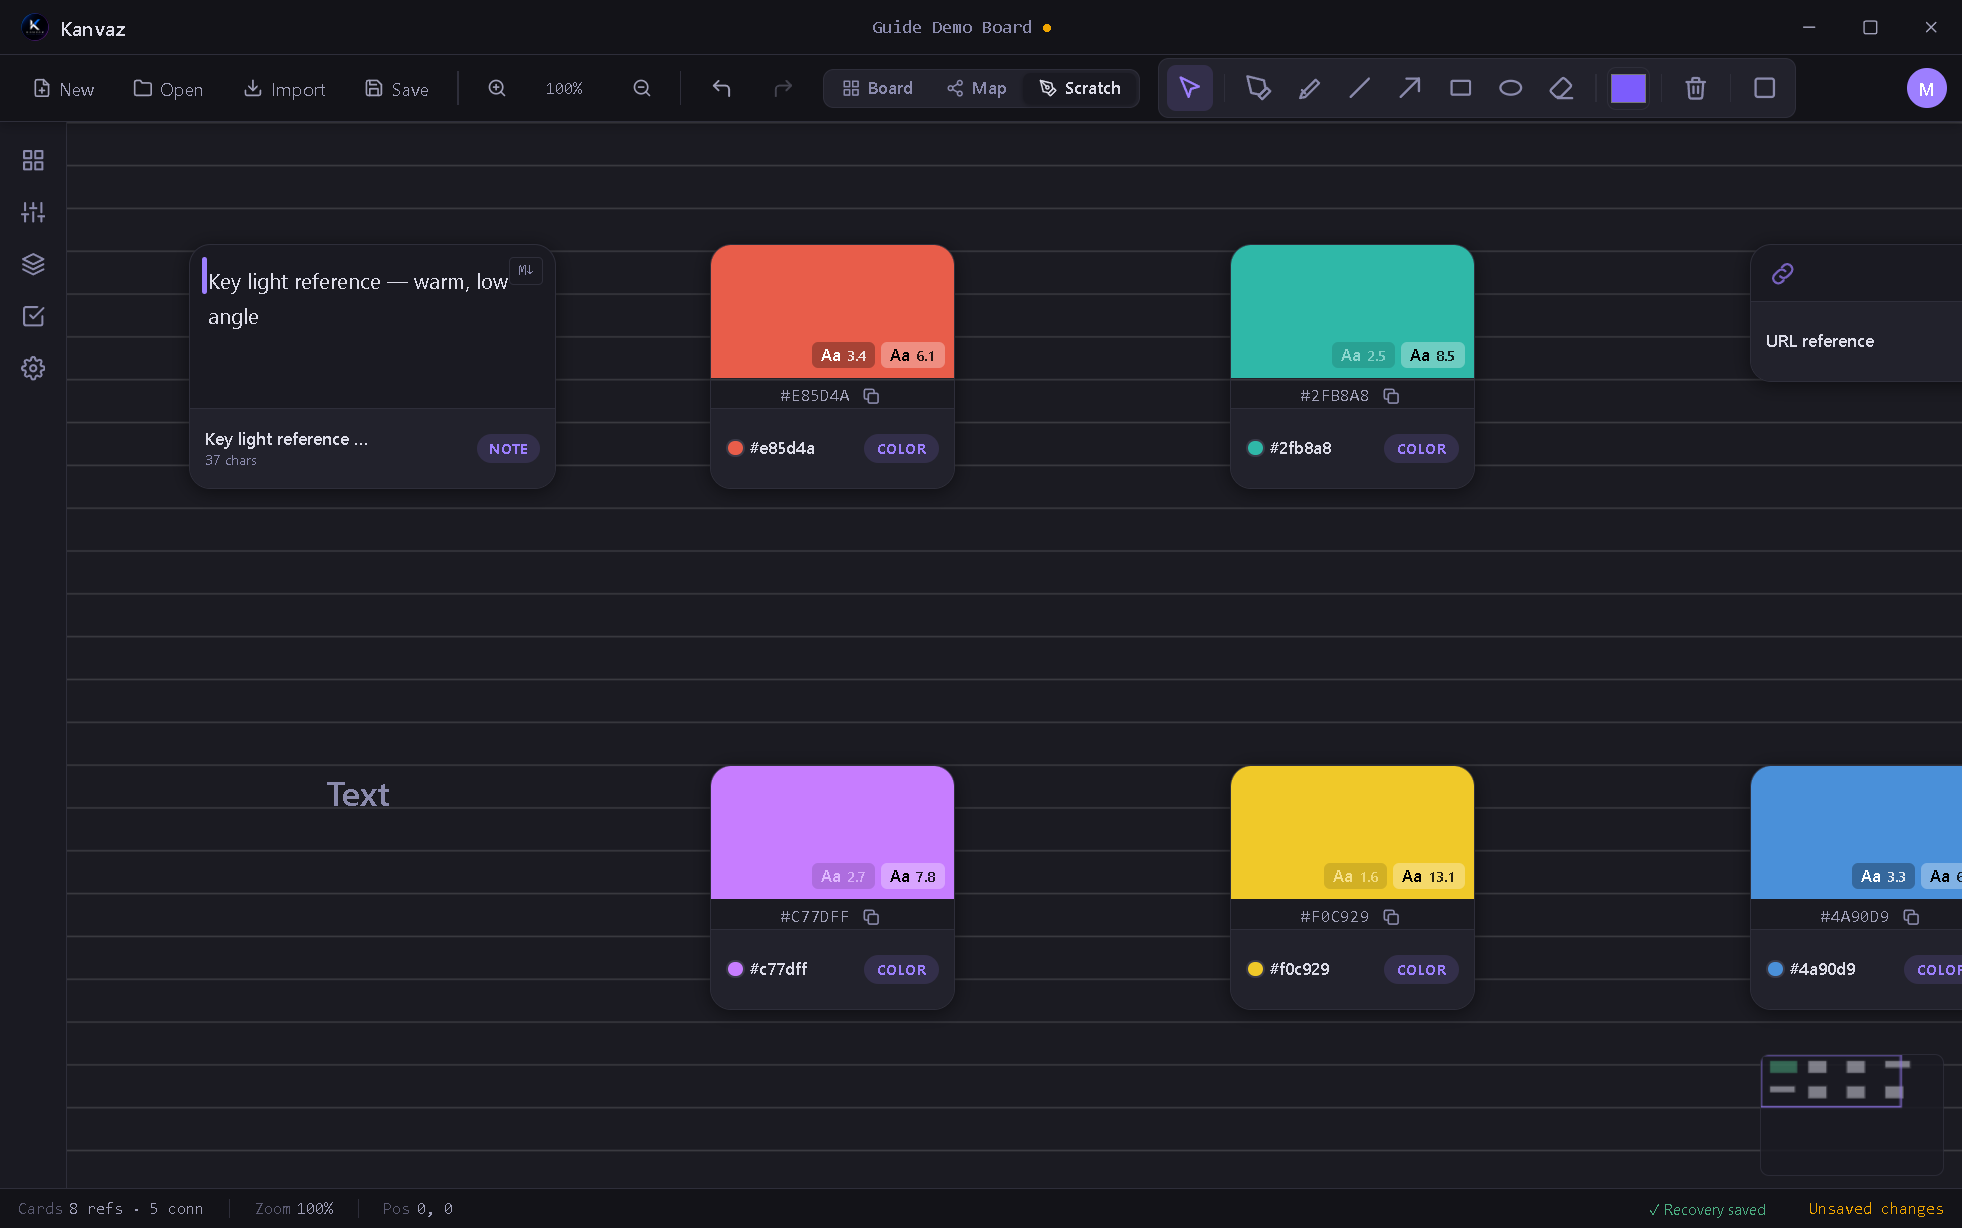This screenshot has width=1962, height=1228.
Task: Click the NOTE tag on note card
Action: click(x=508, y=449)
